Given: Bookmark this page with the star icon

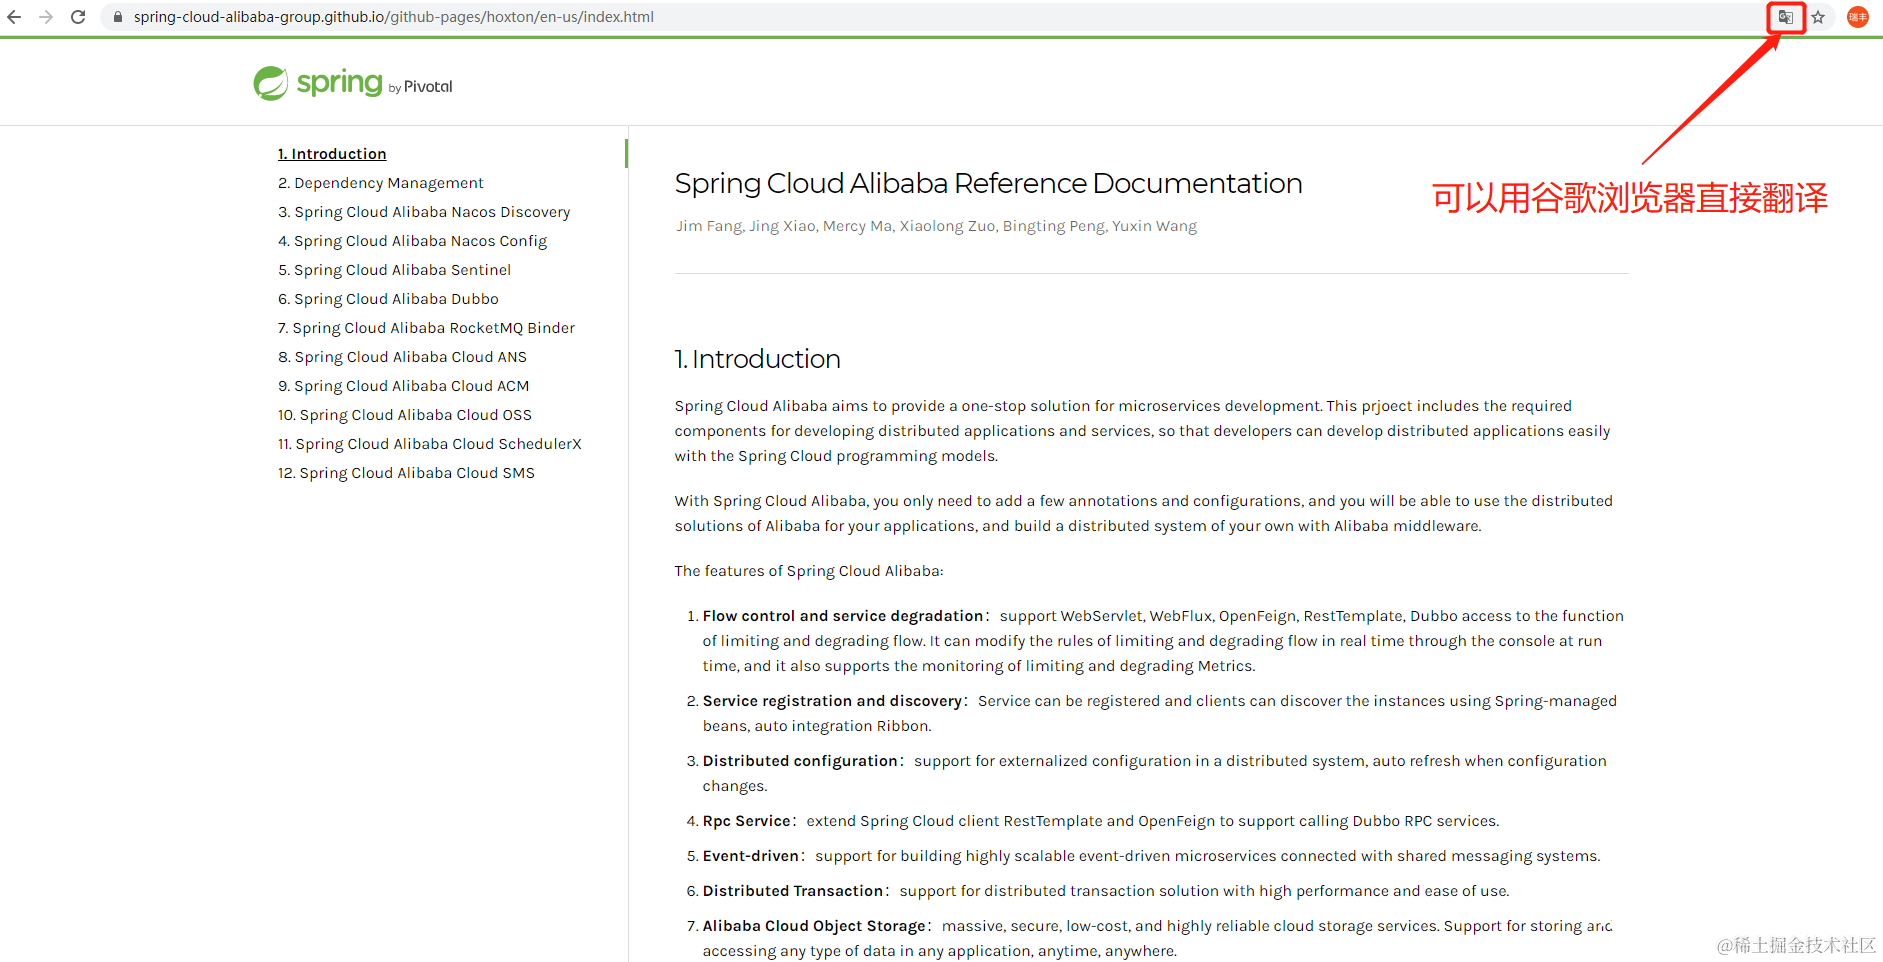Looking at the screenshot, I should [x=1818, y=17].
